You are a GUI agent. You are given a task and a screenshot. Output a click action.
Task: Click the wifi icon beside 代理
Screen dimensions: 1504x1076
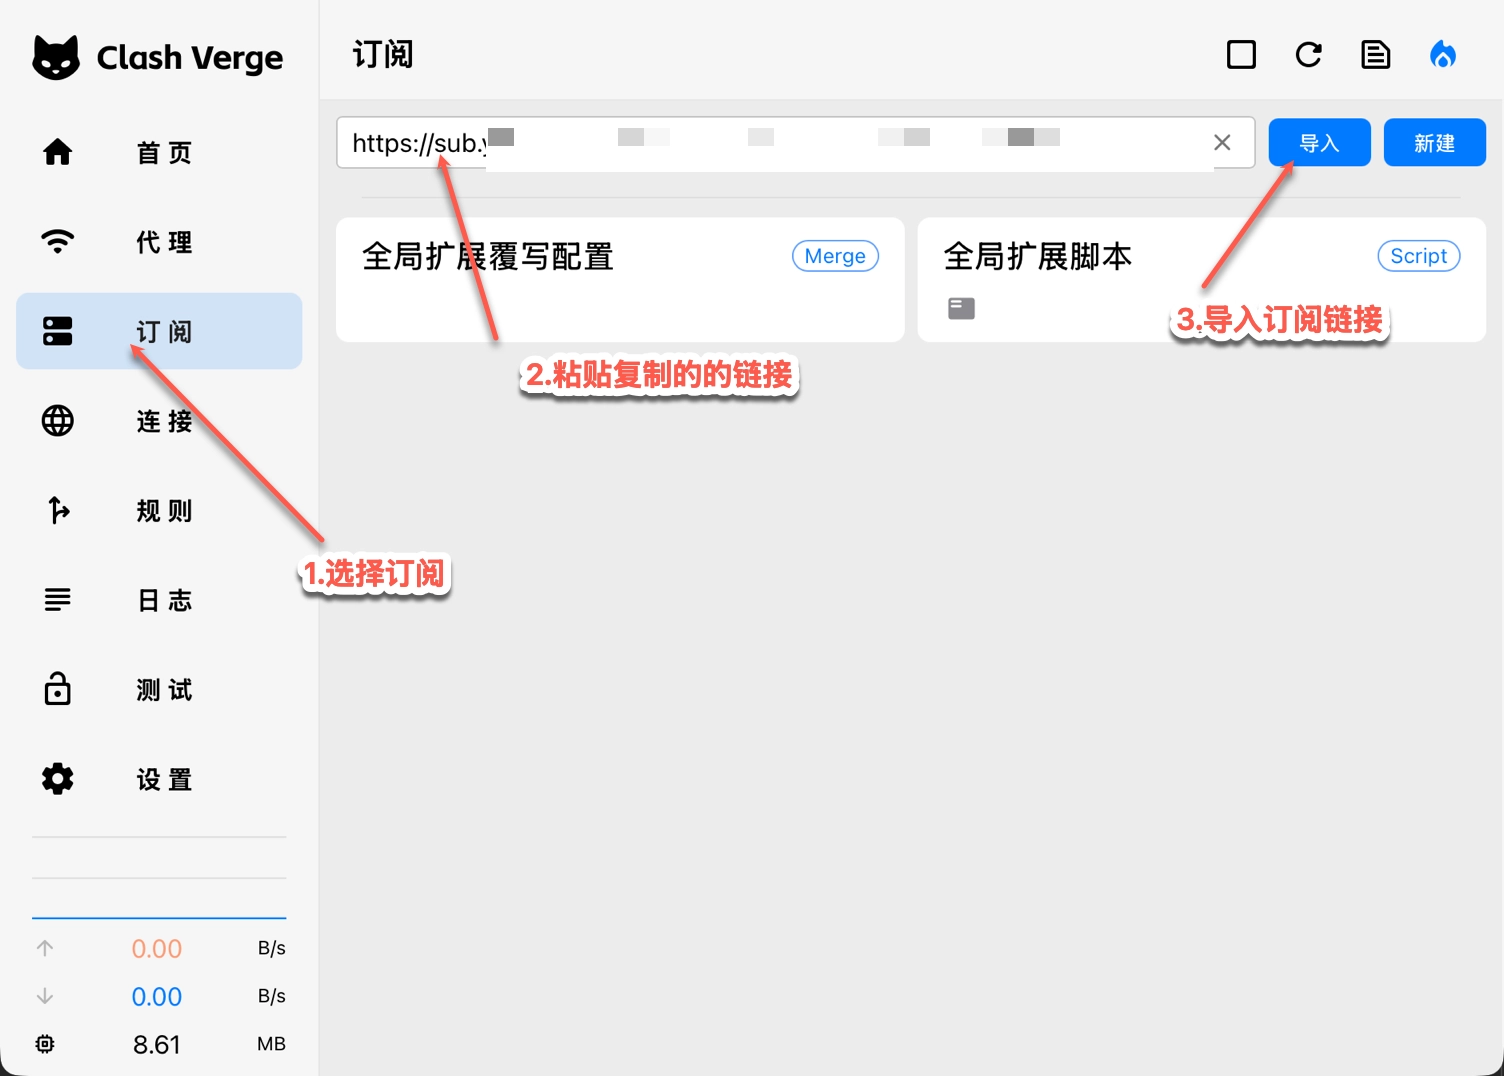(58, 241)
